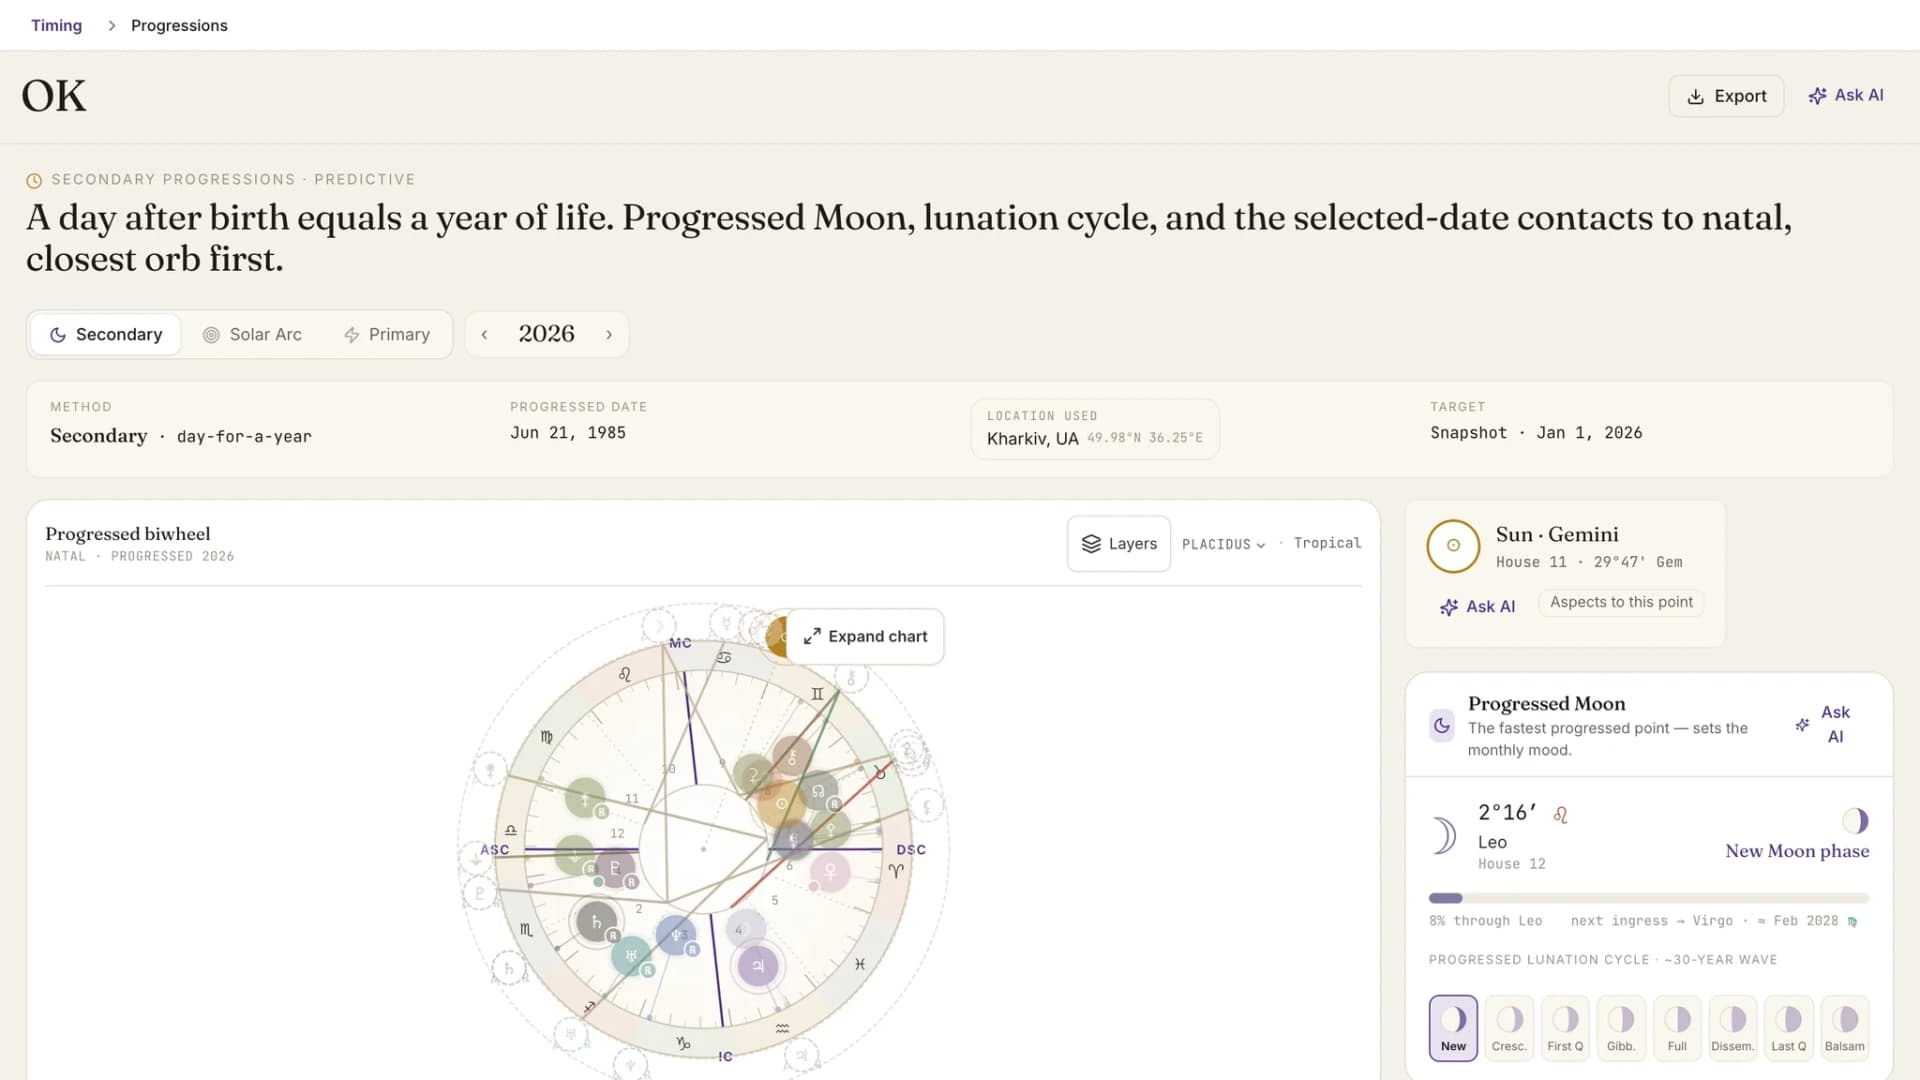1920x1080 pixels.
Task: Open the Kharkiv, UA location selector
Action: pyautogui.click(x=1095, y=429)
